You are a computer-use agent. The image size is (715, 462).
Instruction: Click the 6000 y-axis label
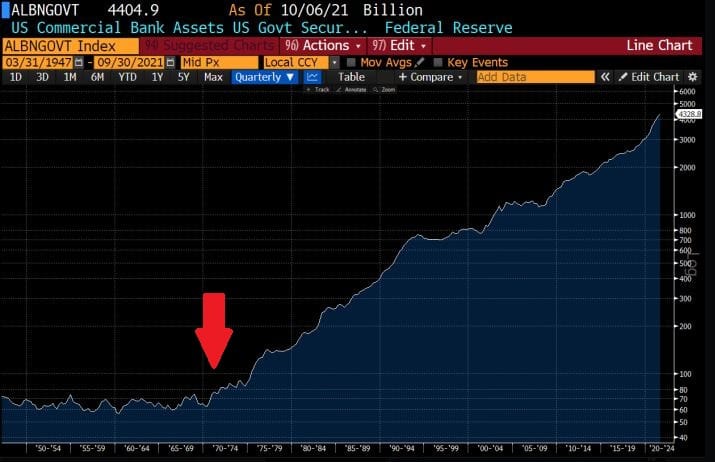click(688, 91)
